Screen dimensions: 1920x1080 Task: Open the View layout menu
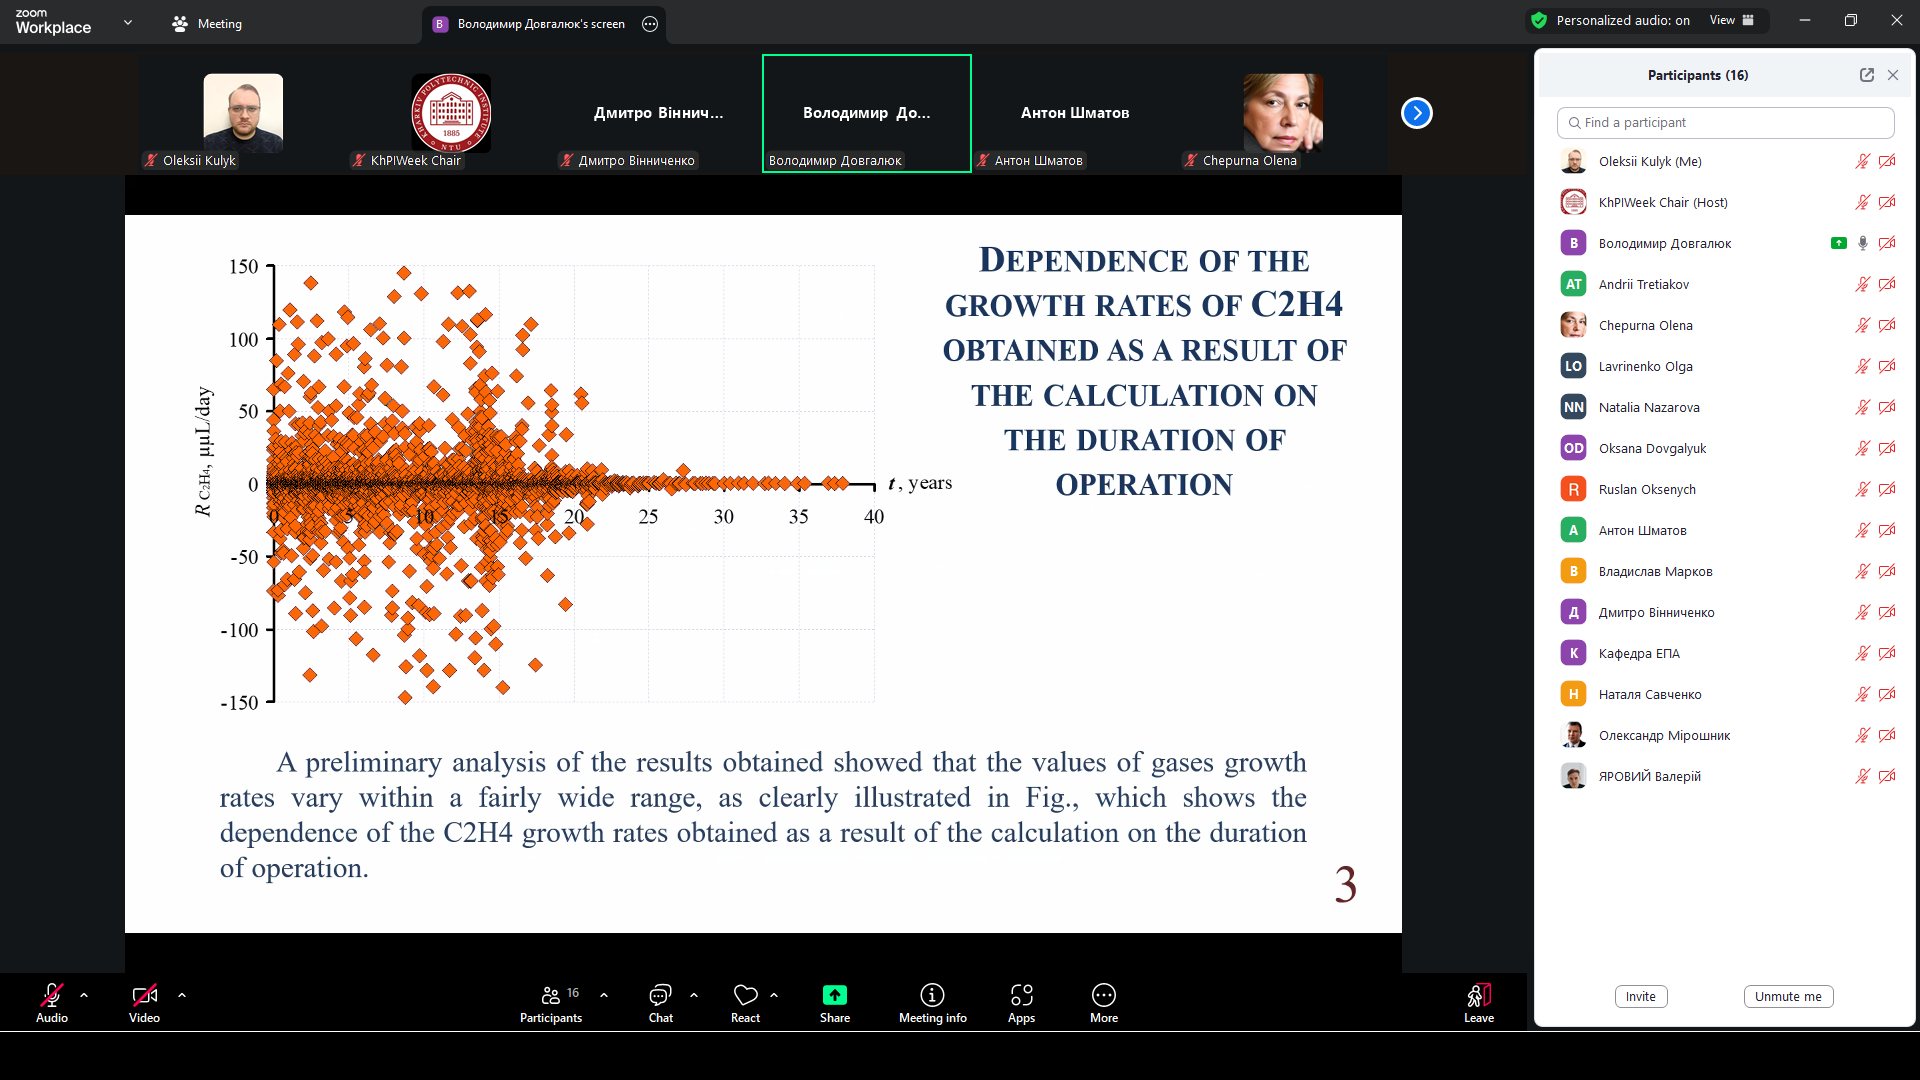point(1731,20)
